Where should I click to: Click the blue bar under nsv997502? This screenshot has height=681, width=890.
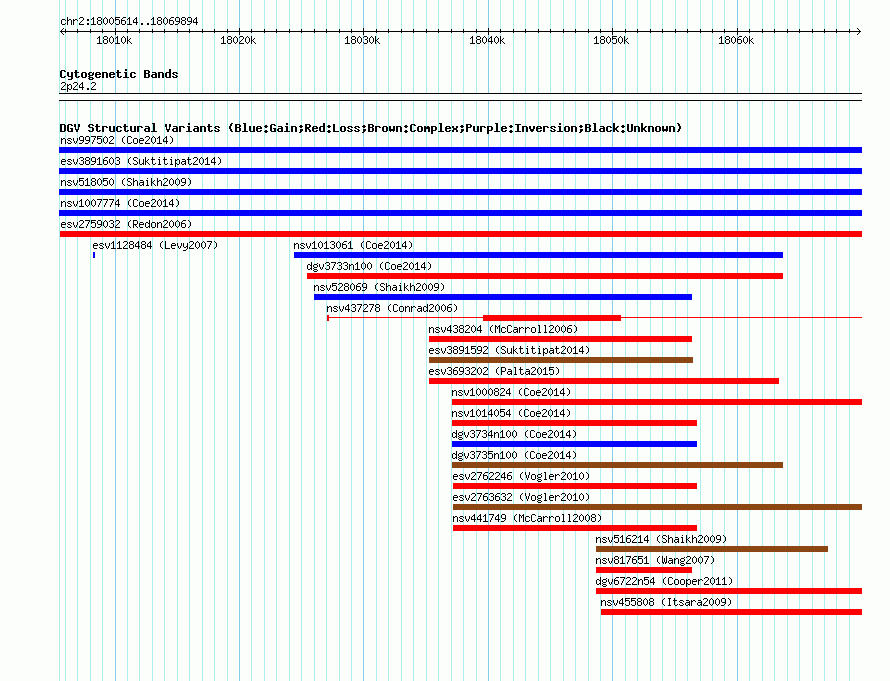coord(460,150)
